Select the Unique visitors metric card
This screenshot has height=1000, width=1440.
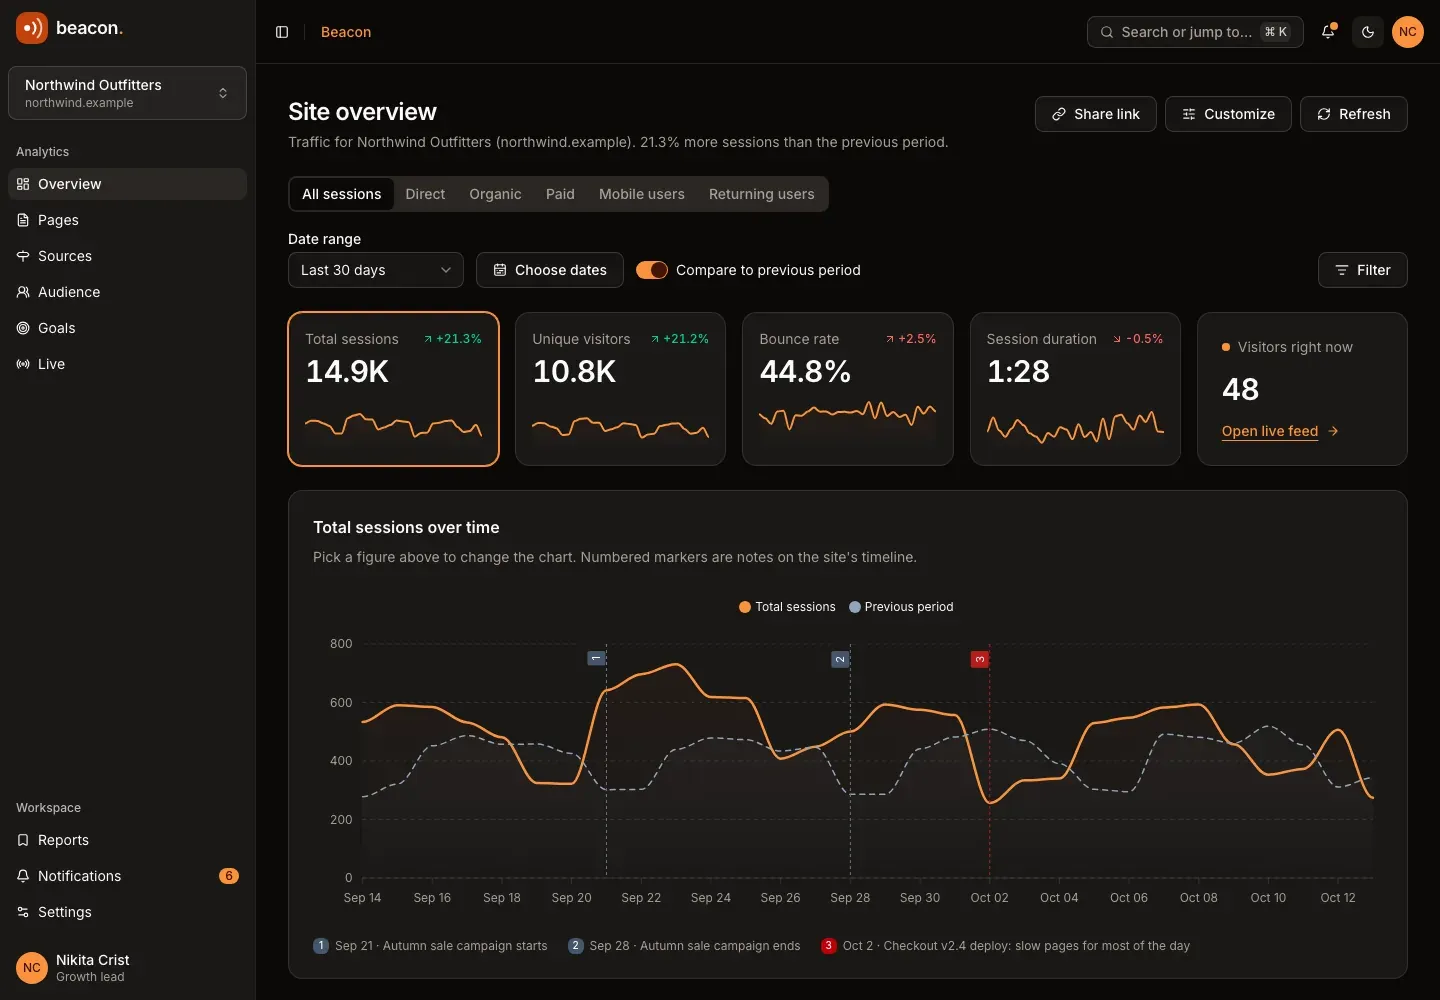tap(620, 389)
